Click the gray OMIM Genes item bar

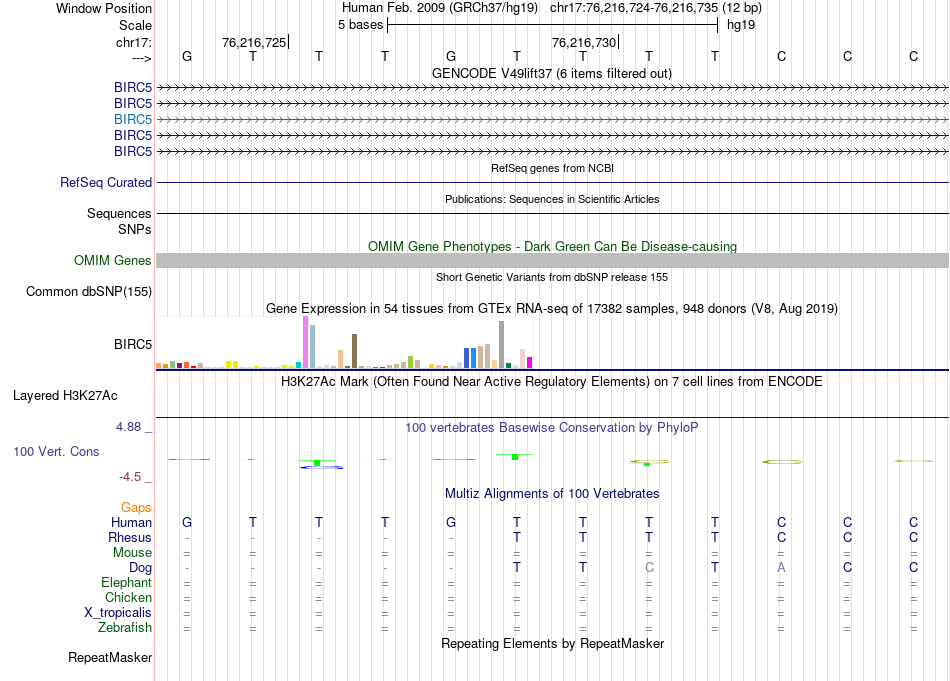(x=552, y=261)
